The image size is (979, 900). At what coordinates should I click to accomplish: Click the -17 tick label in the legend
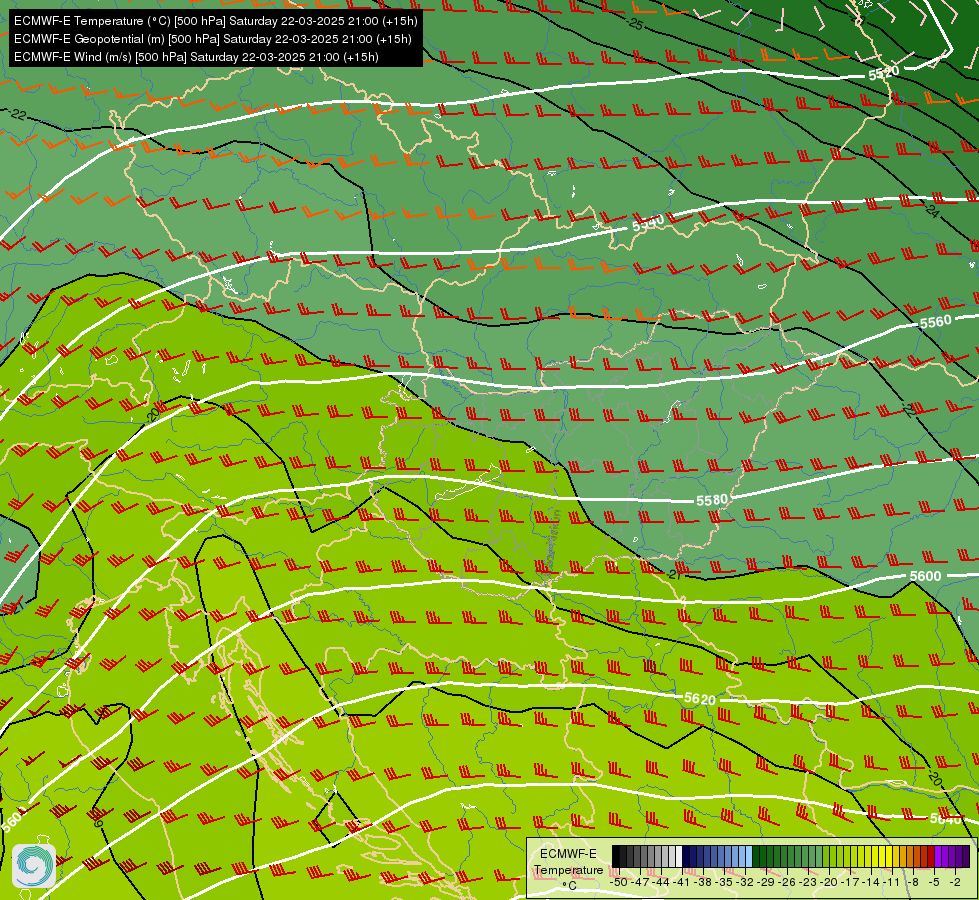[x=850, y=883]
